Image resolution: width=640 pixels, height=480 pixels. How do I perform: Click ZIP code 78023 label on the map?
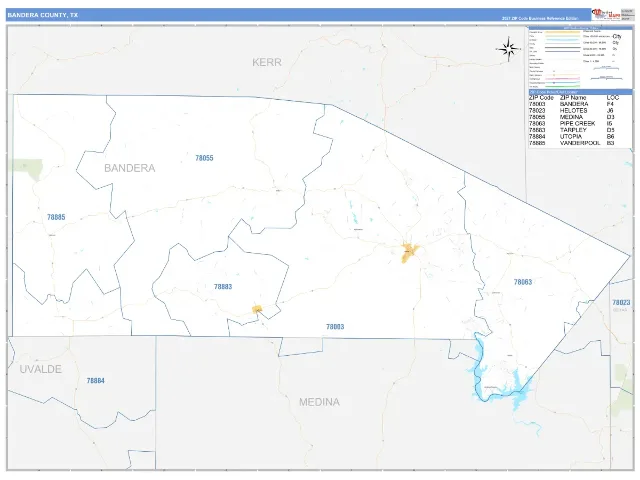[621, 302]
